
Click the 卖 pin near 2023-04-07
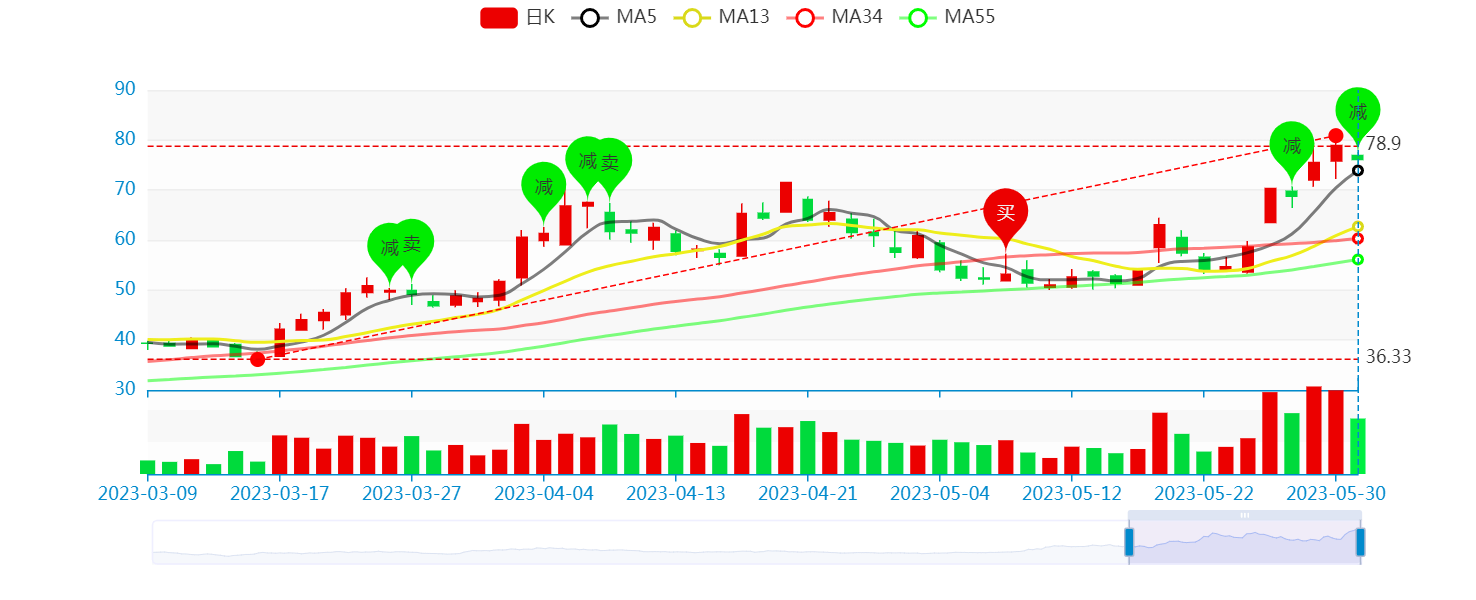pos(609,165)
